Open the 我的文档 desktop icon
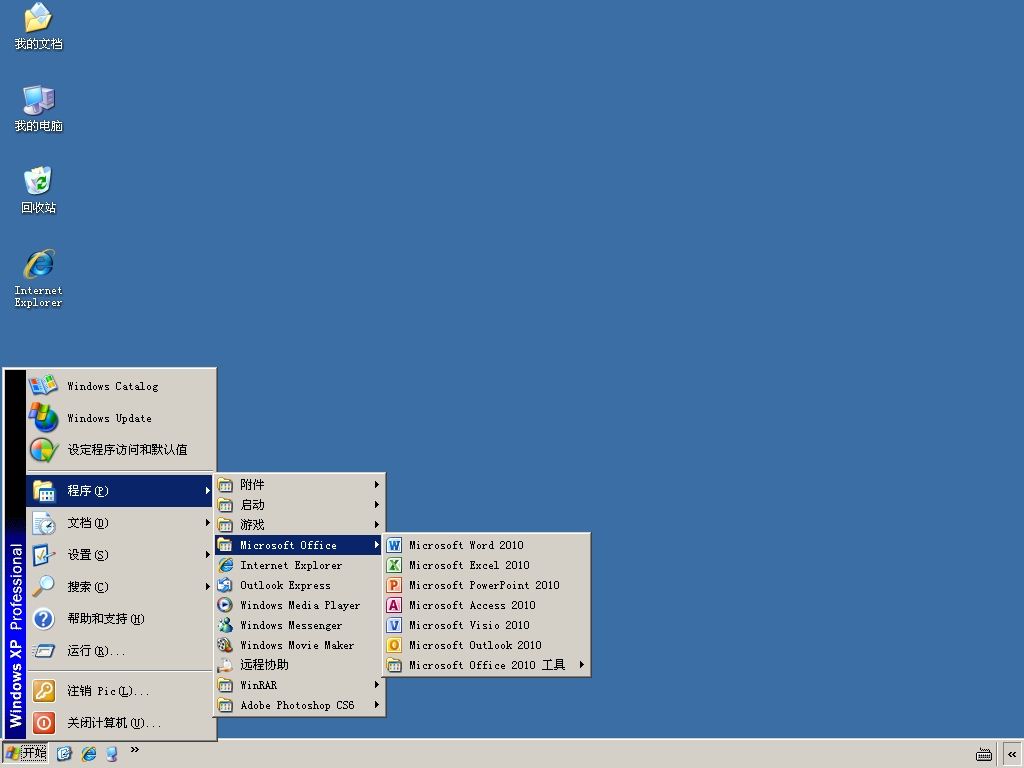The width and height of the screenshot is (1024, 768). tap(38, 26)
